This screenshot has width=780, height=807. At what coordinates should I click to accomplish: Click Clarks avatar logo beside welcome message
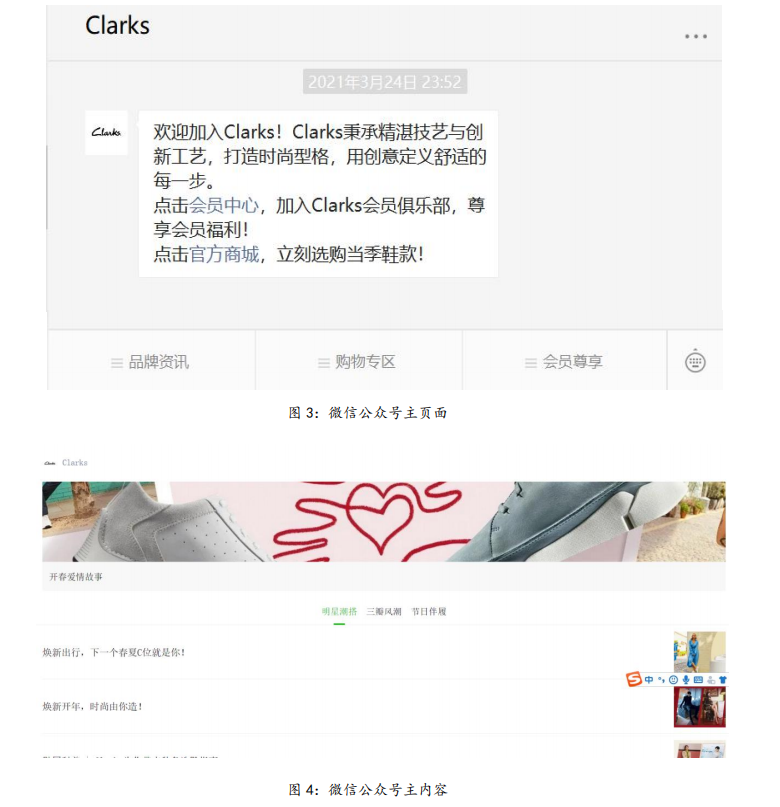[x=106, y=132]
